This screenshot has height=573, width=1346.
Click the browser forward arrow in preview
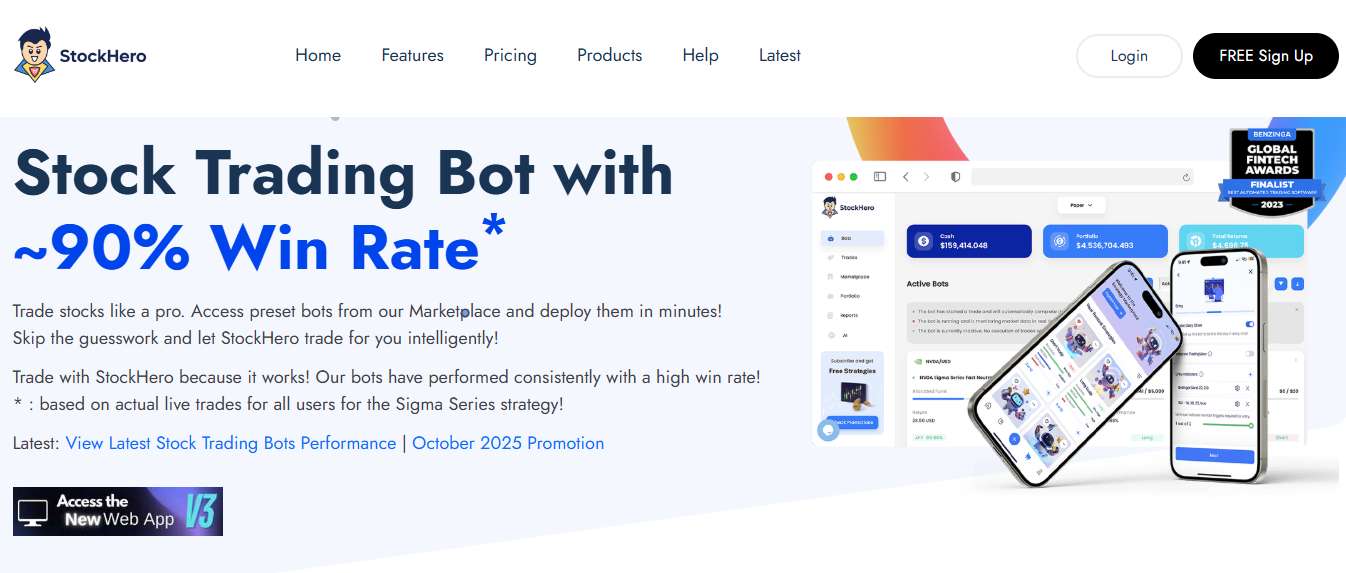click(x=926, y=177)
